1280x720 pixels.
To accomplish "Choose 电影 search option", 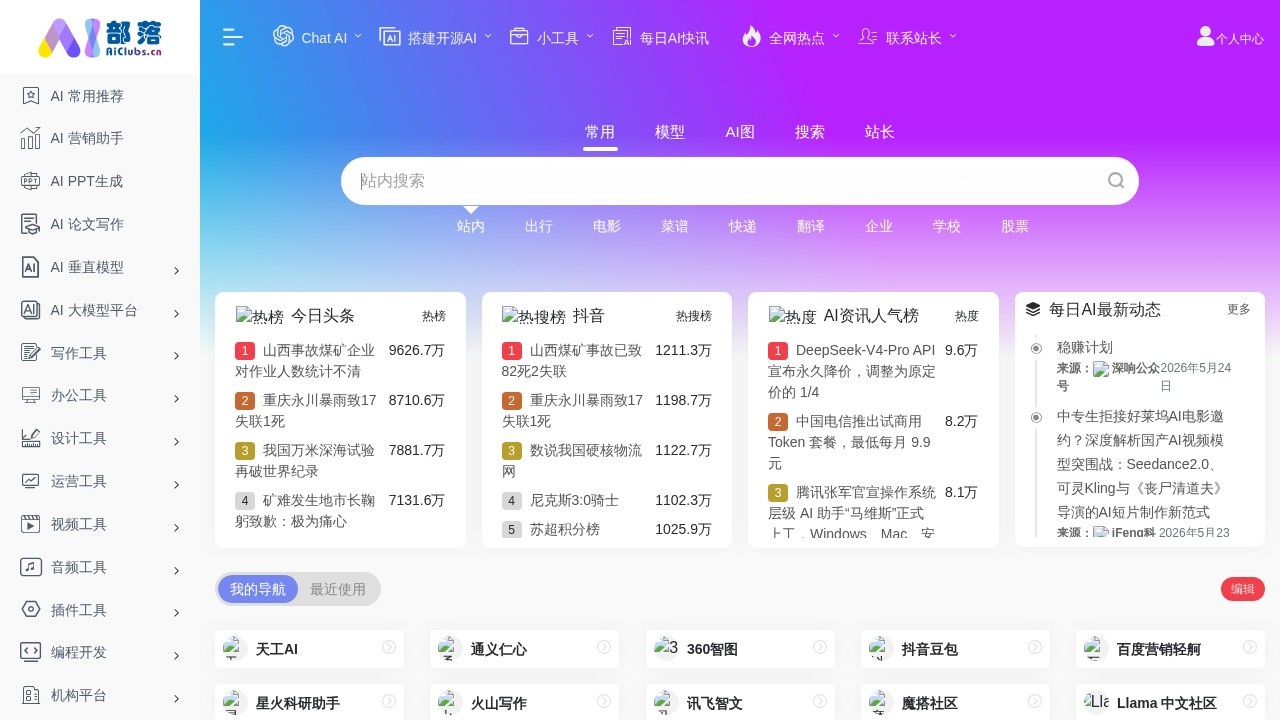I will pos(607,226).
